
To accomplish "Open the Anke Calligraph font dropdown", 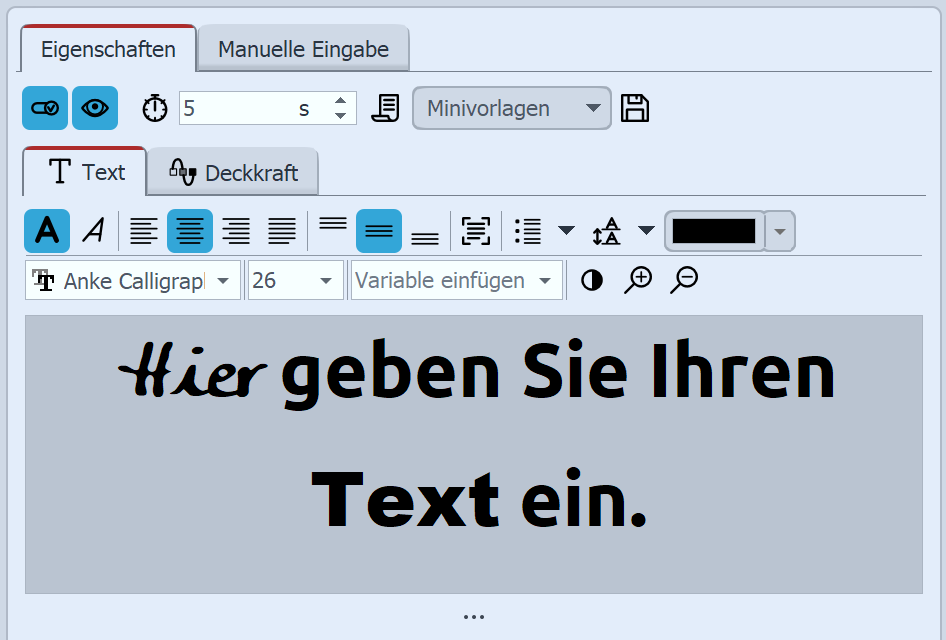I will (132, 281).
